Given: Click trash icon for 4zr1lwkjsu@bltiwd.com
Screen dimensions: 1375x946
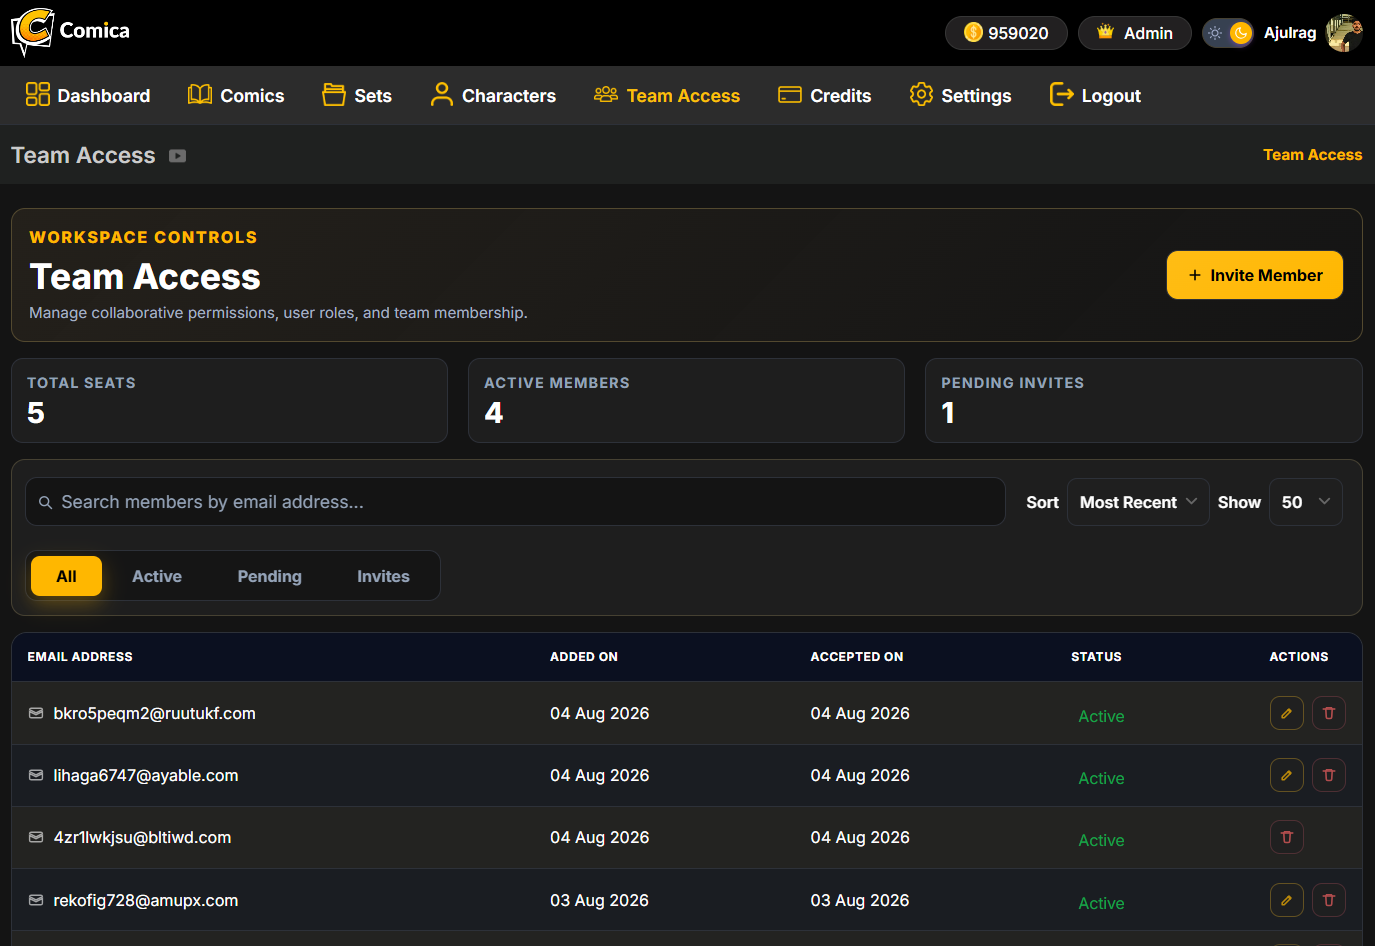Looking at the screenshot, I should (1286, 837).
